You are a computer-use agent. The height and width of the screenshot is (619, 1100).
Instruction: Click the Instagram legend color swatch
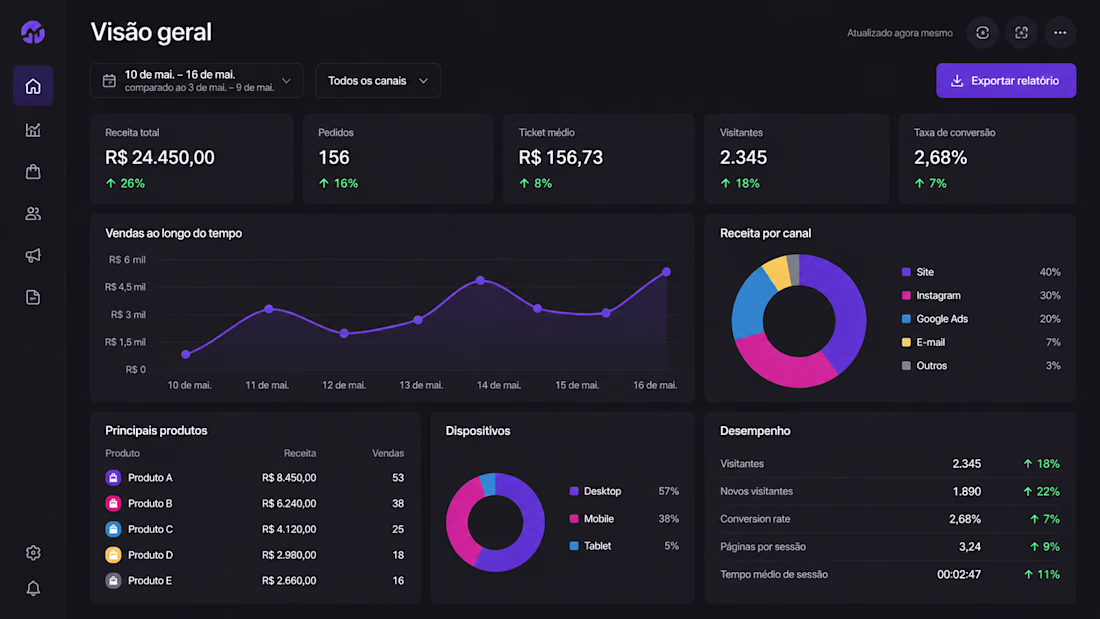tap(906, 295)
